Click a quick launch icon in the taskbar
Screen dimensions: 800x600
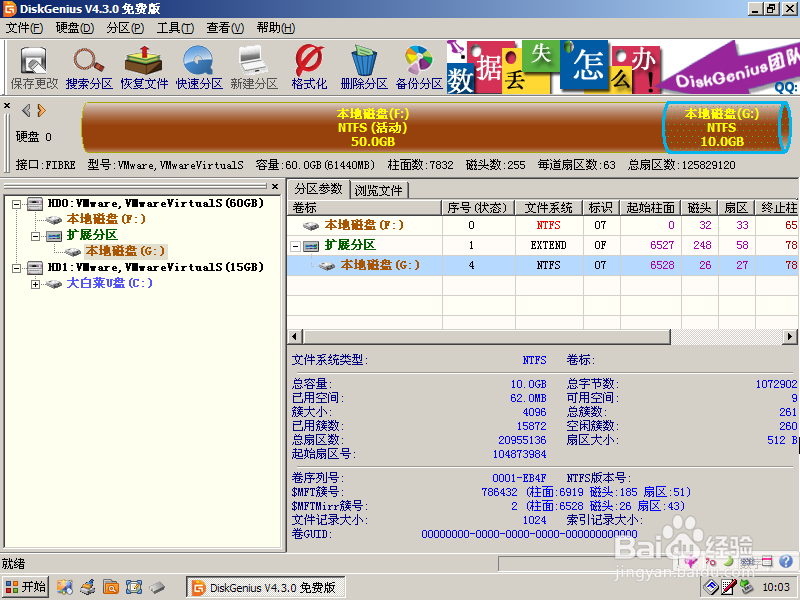point(65,587)
